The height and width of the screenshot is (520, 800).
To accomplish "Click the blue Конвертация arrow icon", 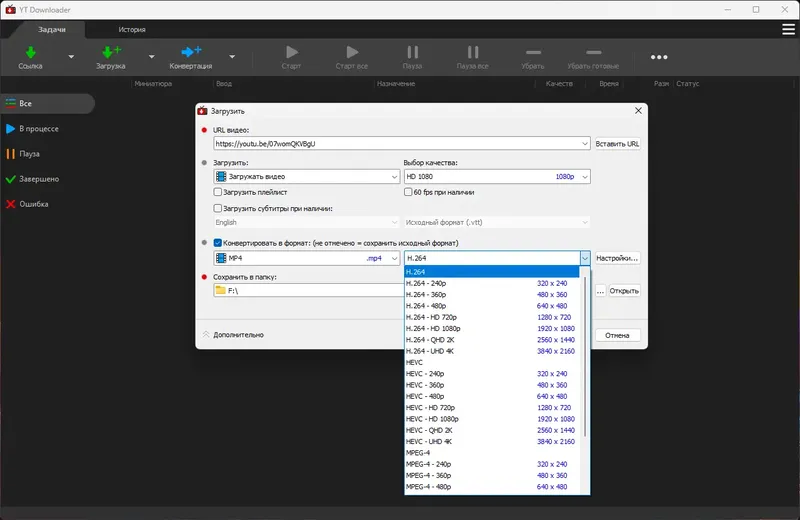I will (191, 52).
